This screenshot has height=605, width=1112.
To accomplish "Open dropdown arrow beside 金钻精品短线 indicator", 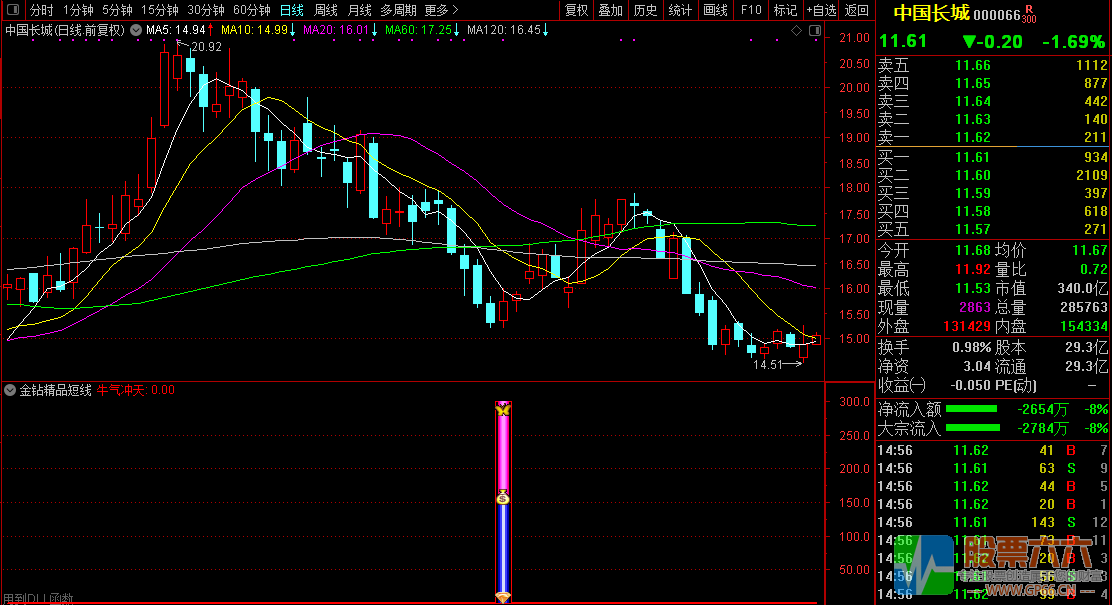I will (11, 390).
